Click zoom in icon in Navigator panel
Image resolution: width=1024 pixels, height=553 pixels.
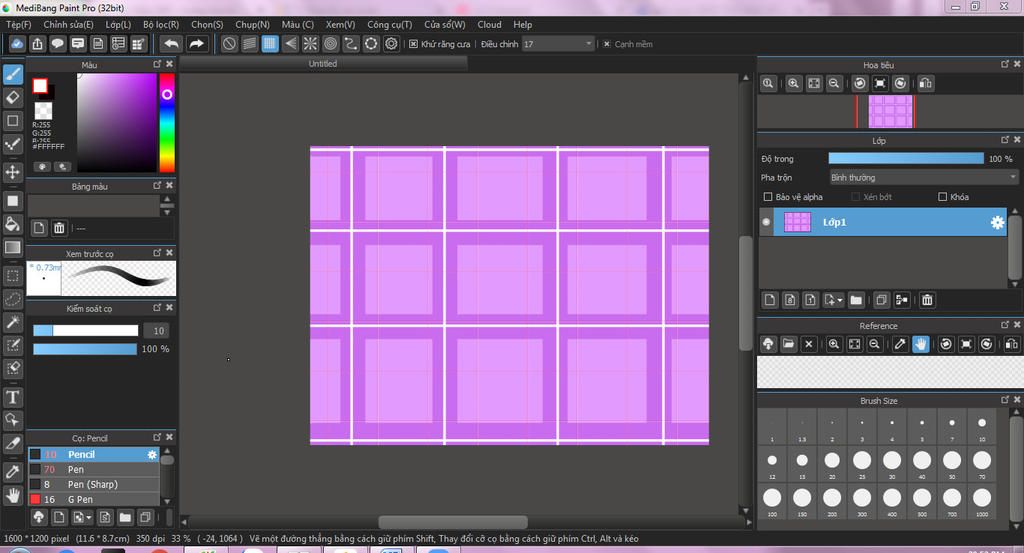click(793, 83)
